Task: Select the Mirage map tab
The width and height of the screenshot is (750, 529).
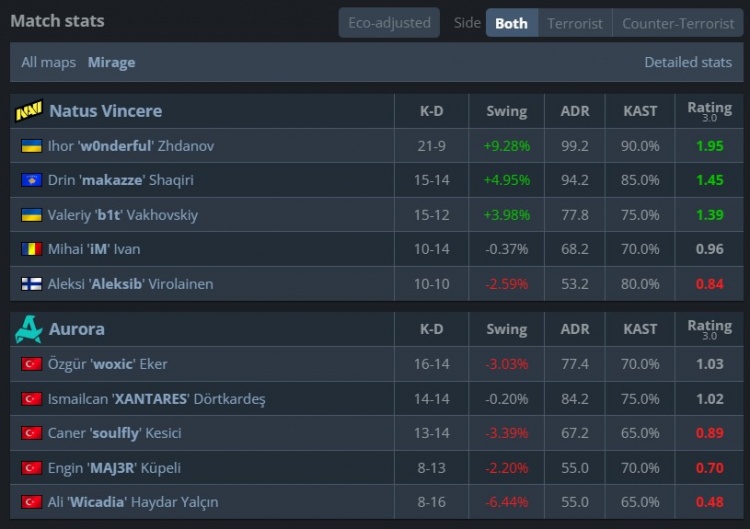Action: pos(111,62)
